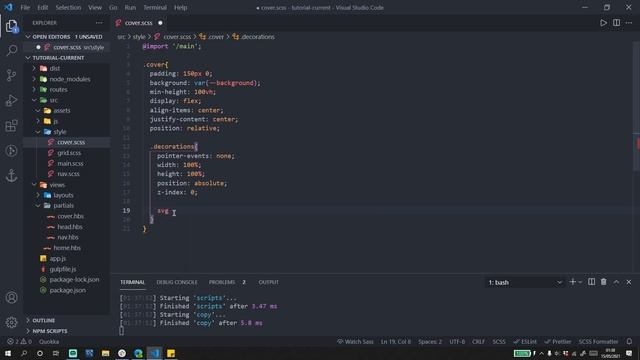This screenshot has width=640, height=360.
Task: Expand the NPM Scripts section
Action: [x=67, y=331]
